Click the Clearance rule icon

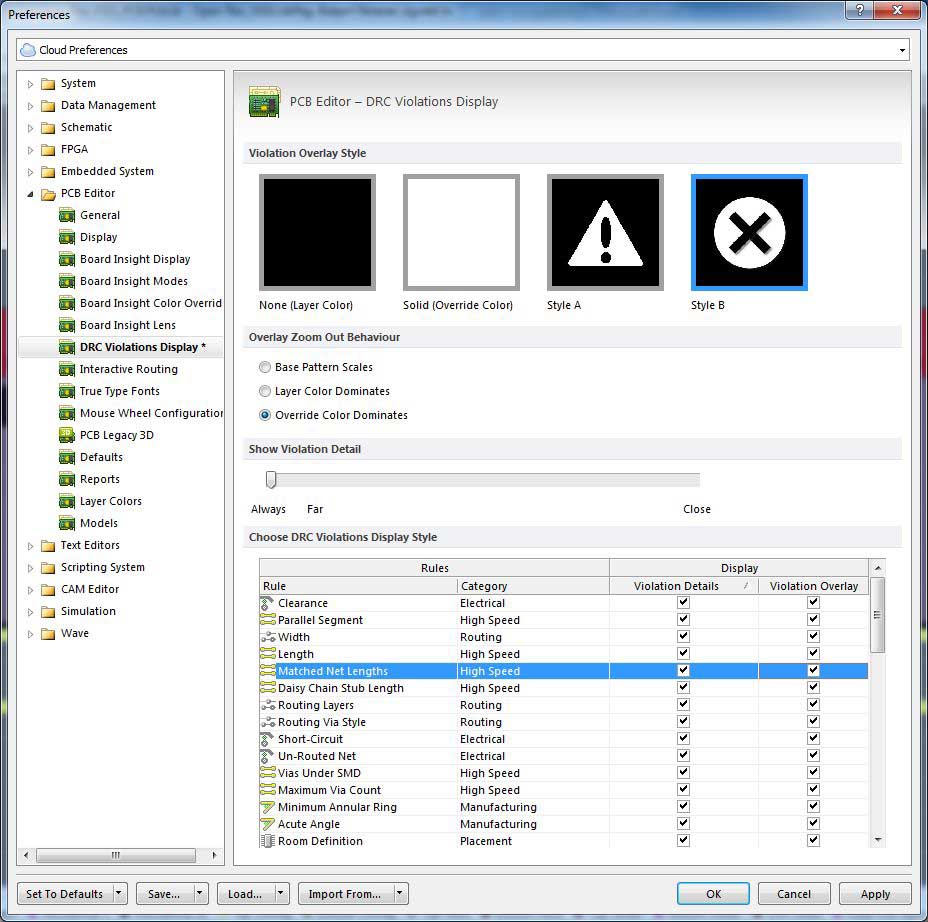(x=267, y=603)
